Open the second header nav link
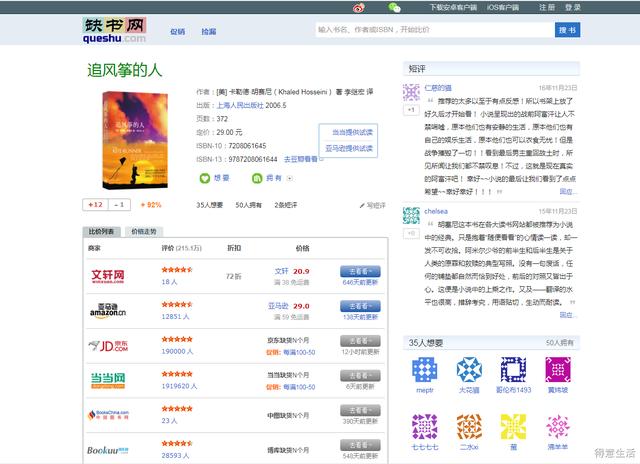Viewport: 640px width, 464px height. 209,31
